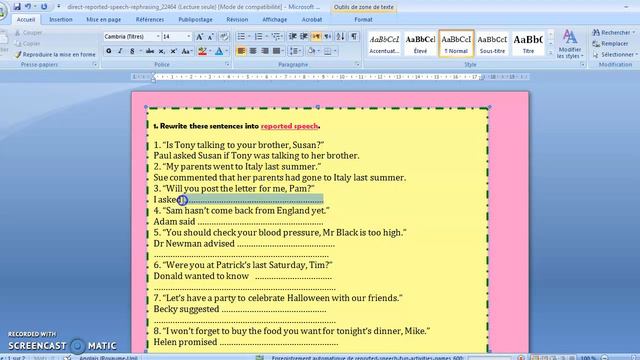Open the font size 14 dropdown
This screenshot has width=640, height=360.
pos(189,37)
